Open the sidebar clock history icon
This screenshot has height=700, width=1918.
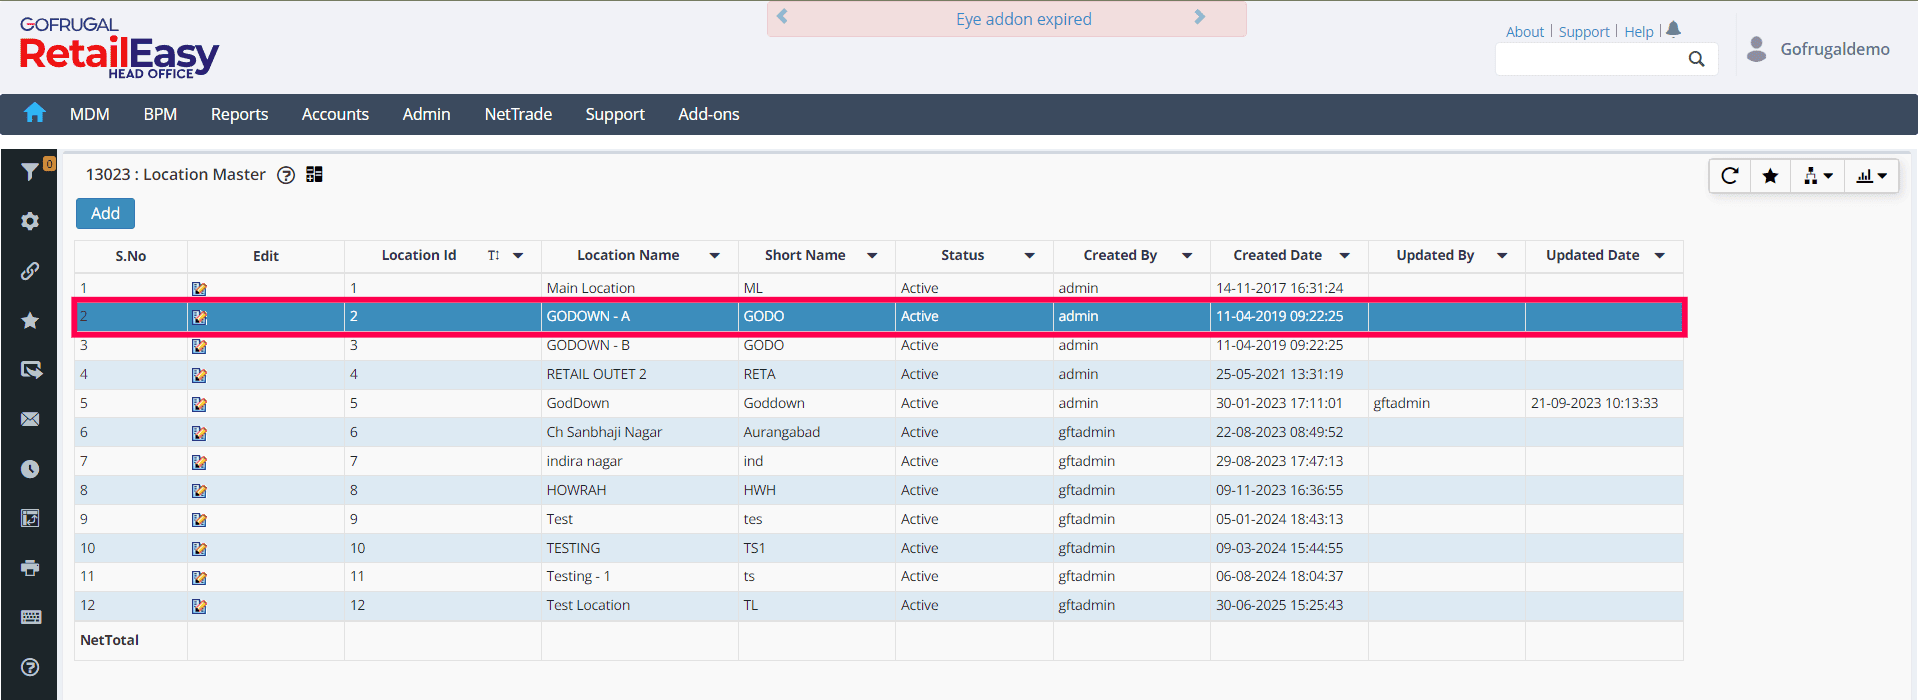coord(30,469)
